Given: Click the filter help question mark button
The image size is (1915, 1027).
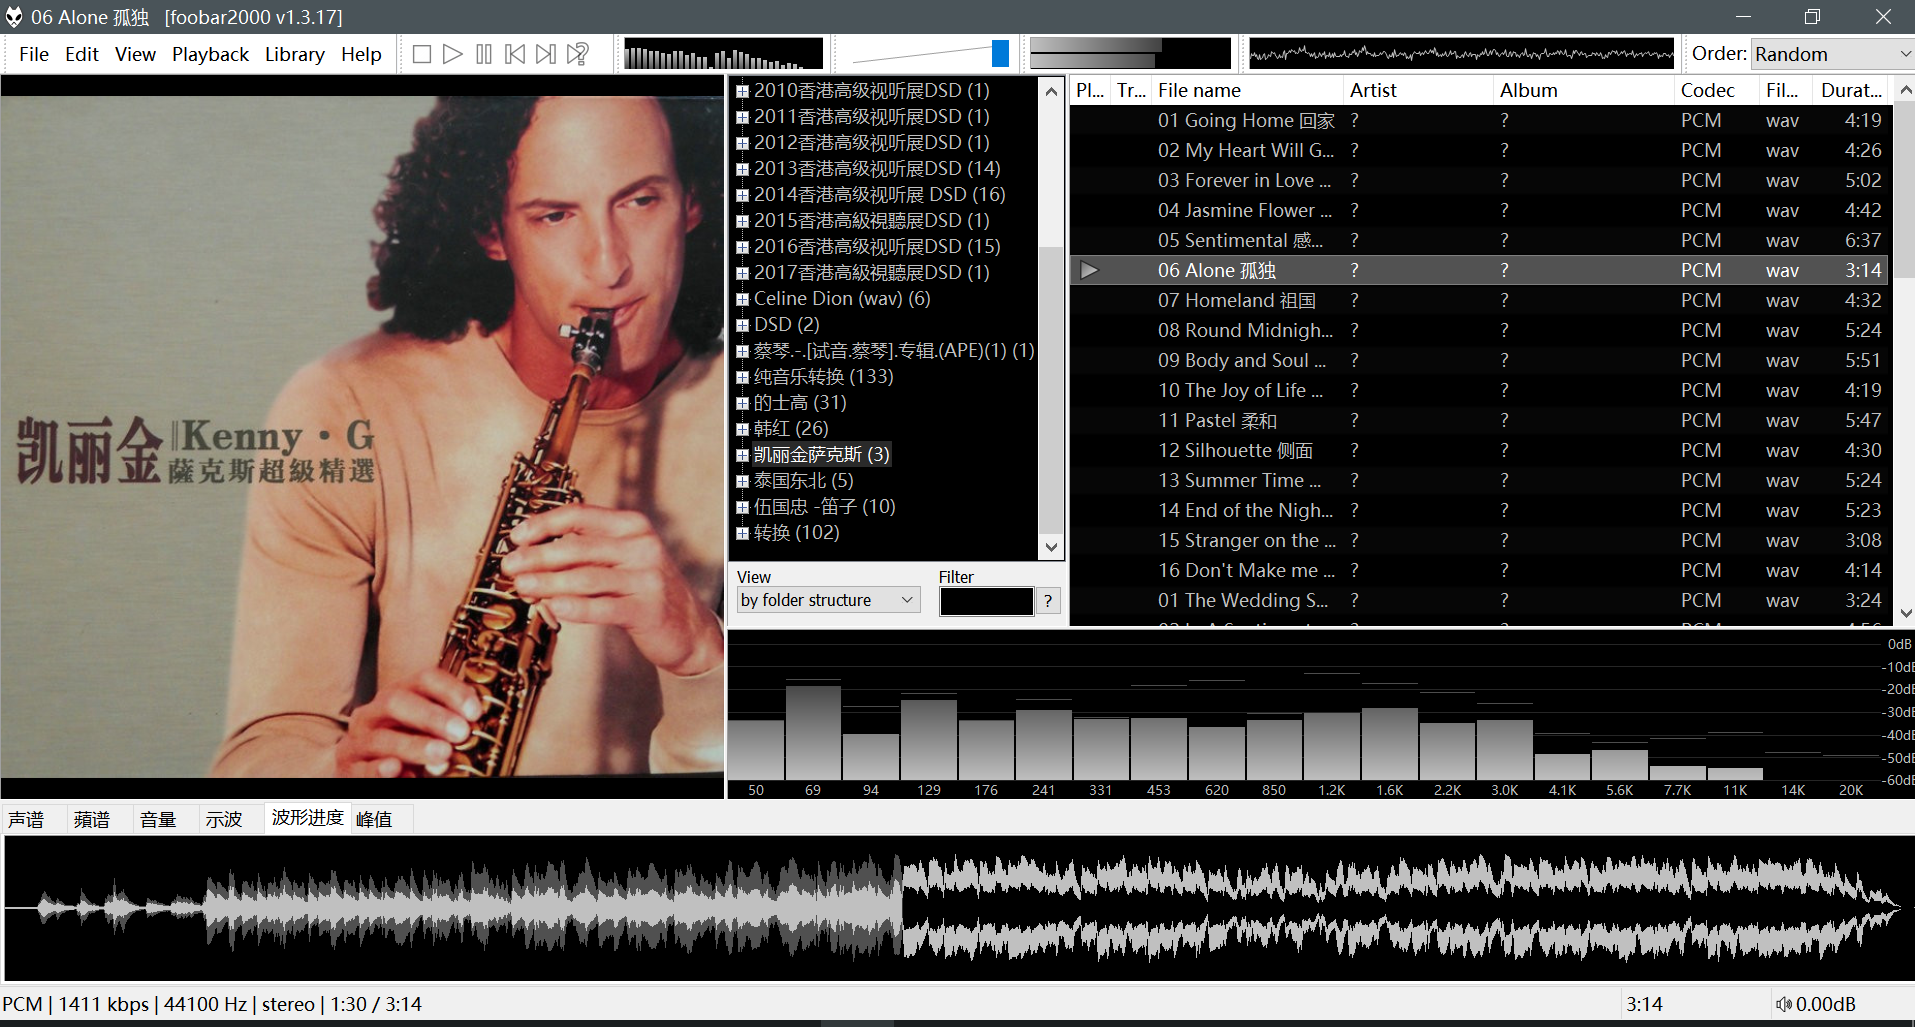Looking at the screenshot, I should [x=1047, y=601].
